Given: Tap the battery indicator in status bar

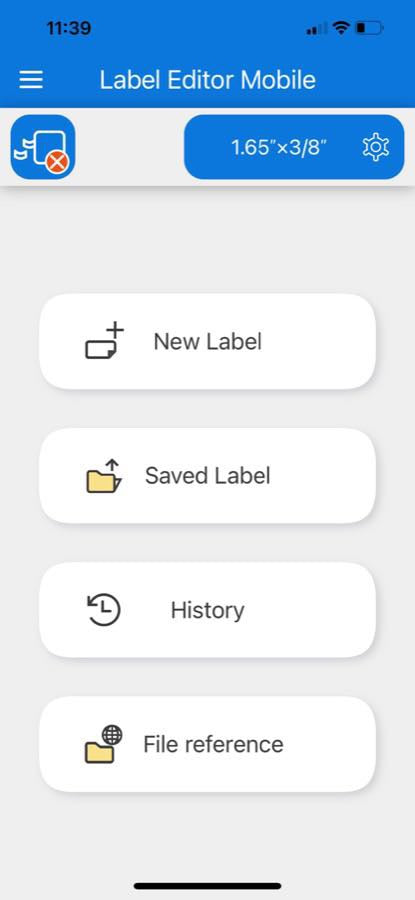Looking at the screenshot, I should 370,28.
